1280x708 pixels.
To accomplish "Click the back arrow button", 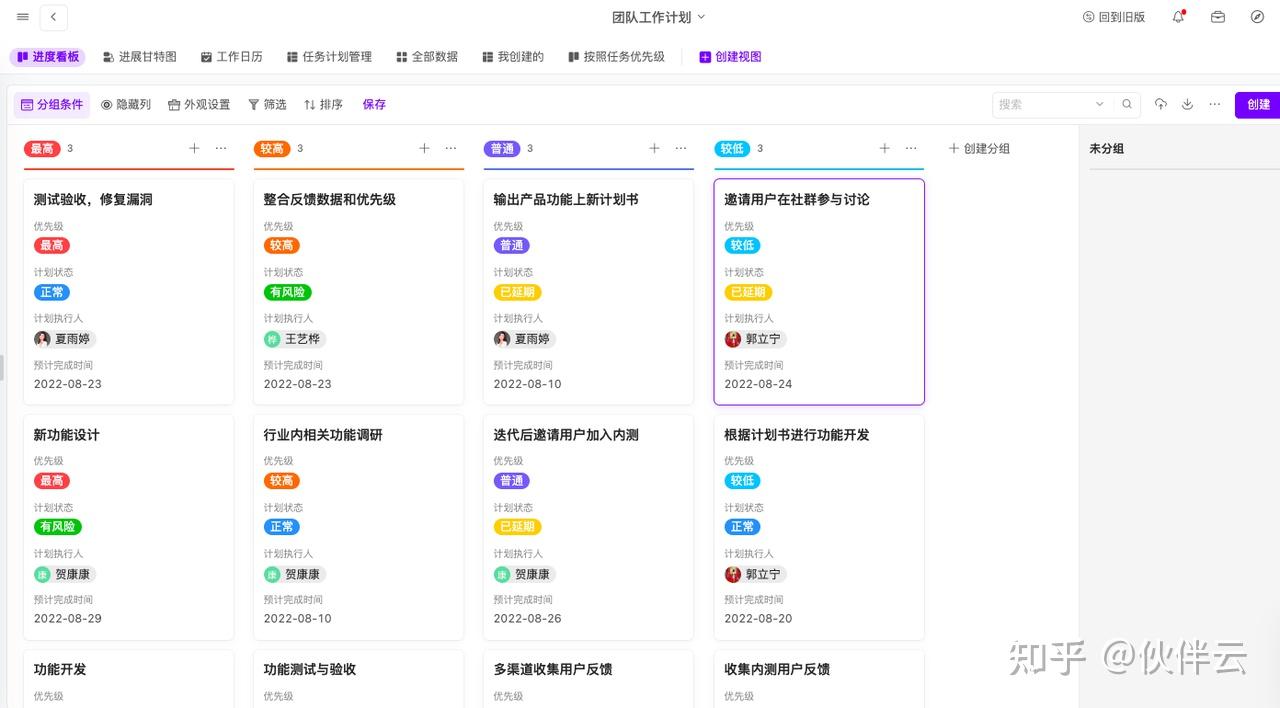I will point(53,17).
